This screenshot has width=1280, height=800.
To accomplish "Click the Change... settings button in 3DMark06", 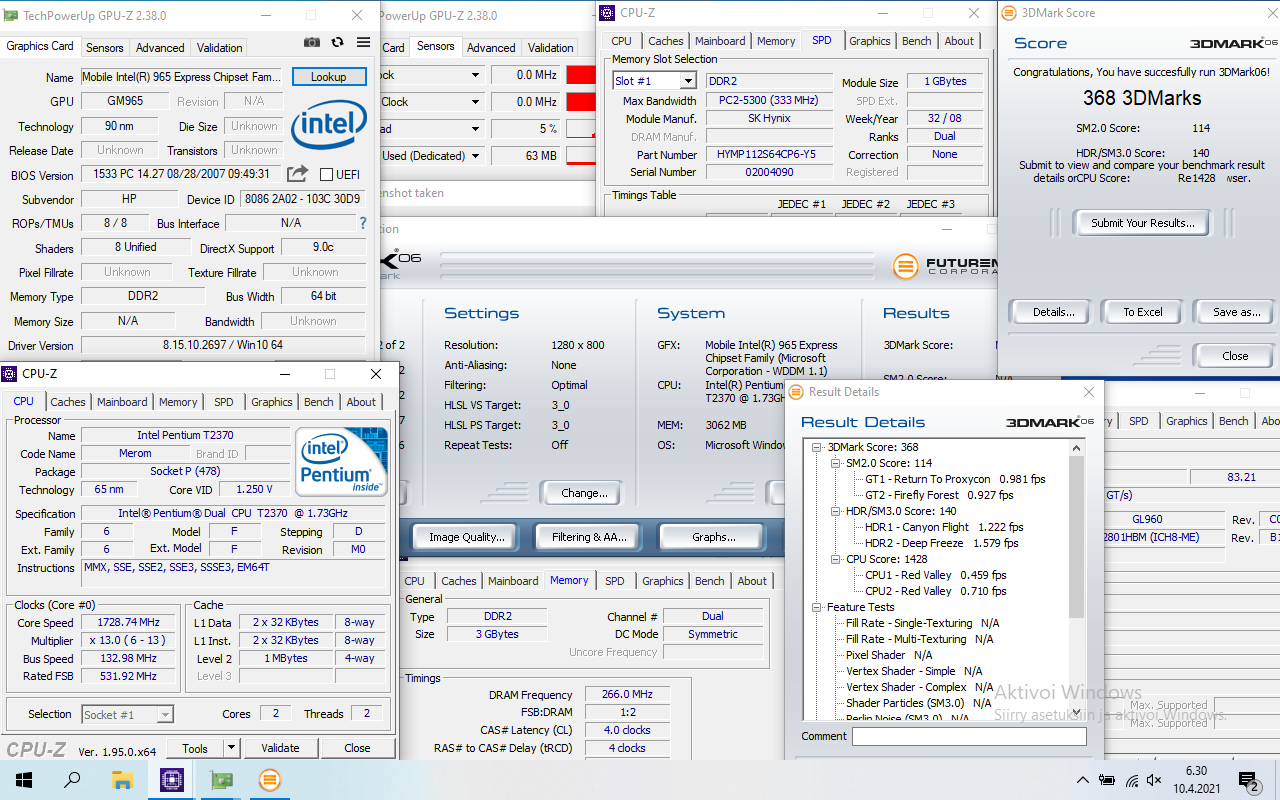I will point(585,493).
